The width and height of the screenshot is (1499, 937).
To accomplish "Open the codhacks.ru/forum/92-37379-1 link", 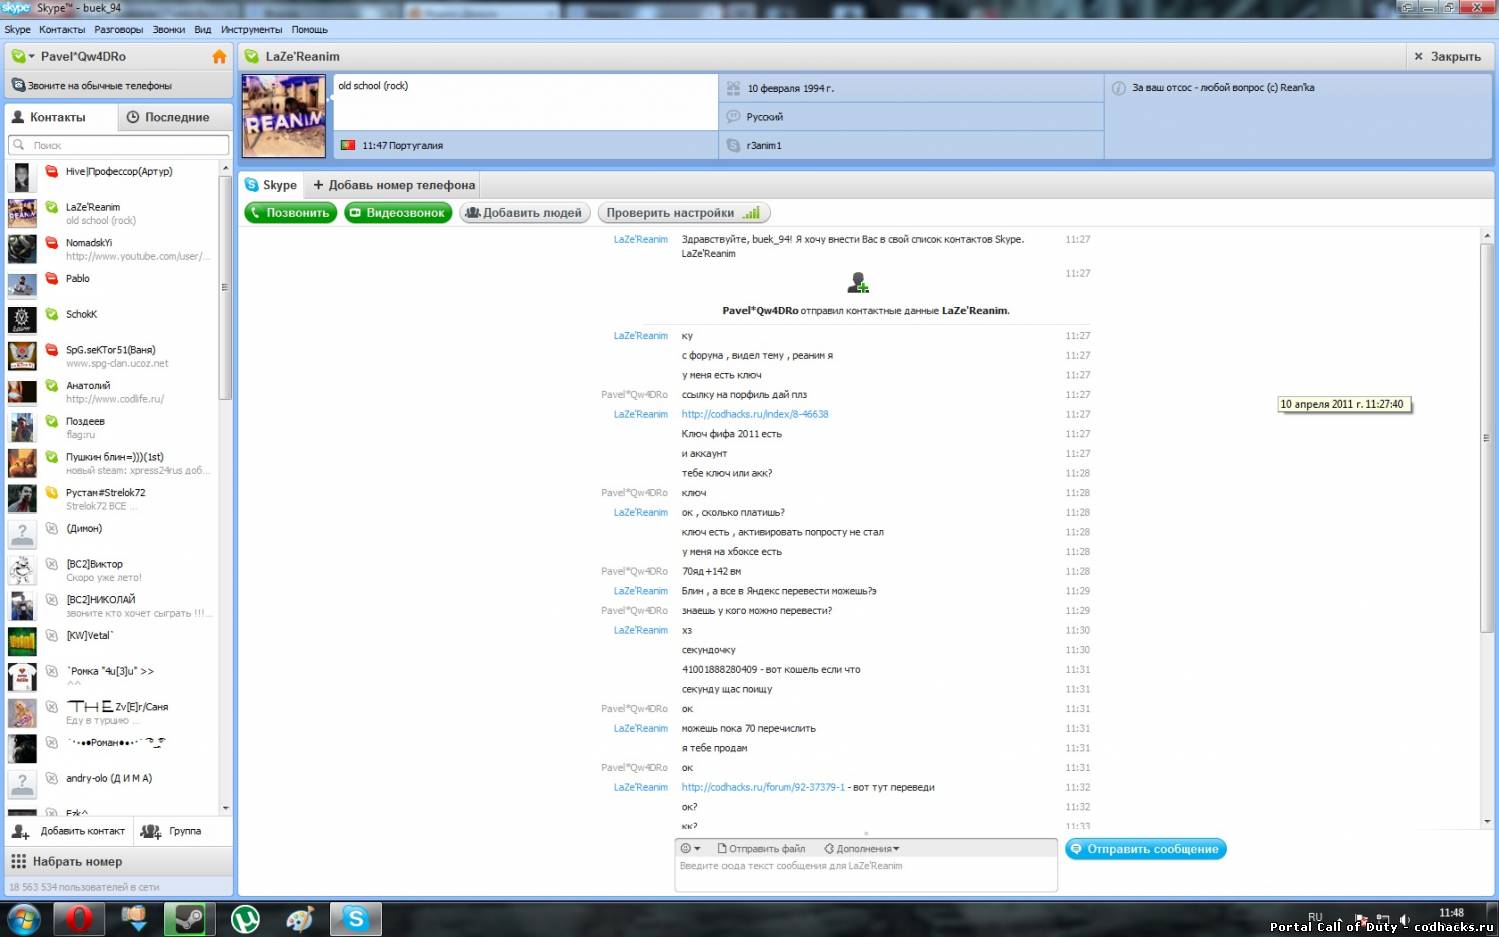I will click(763, 788).
